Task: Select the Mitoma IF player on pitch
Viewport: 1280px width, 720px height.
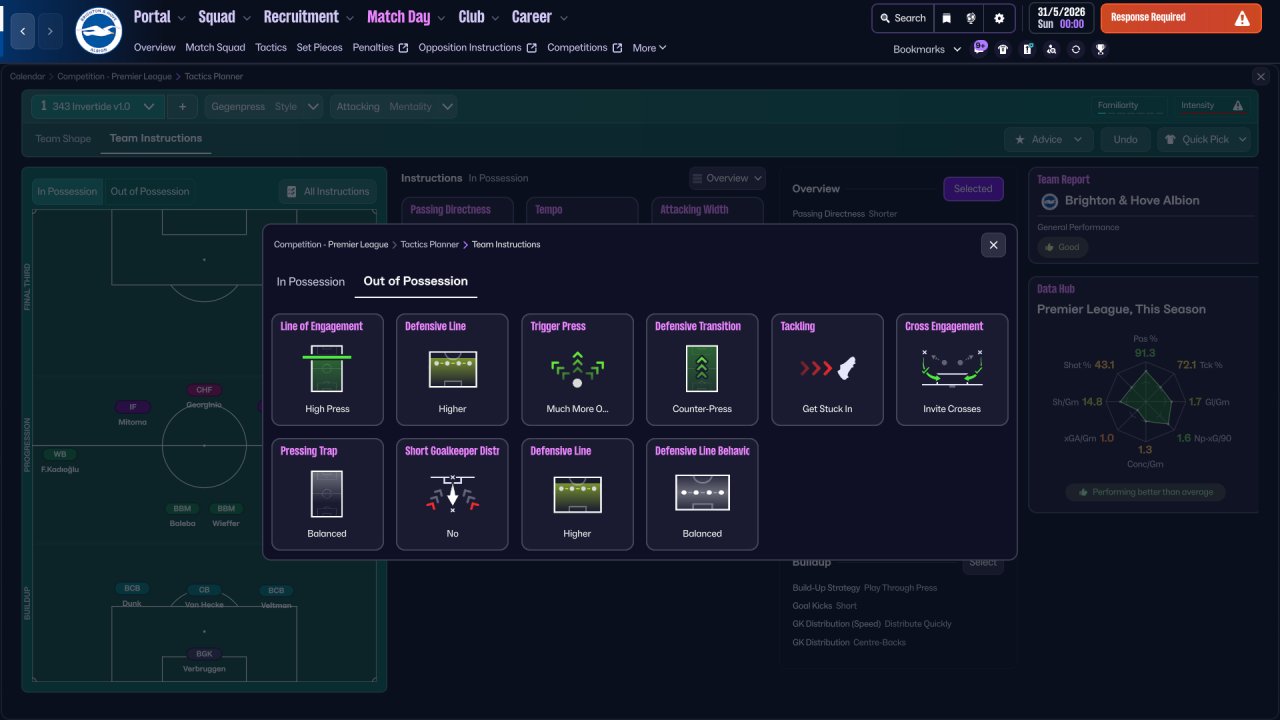Action: coord(132,414)
